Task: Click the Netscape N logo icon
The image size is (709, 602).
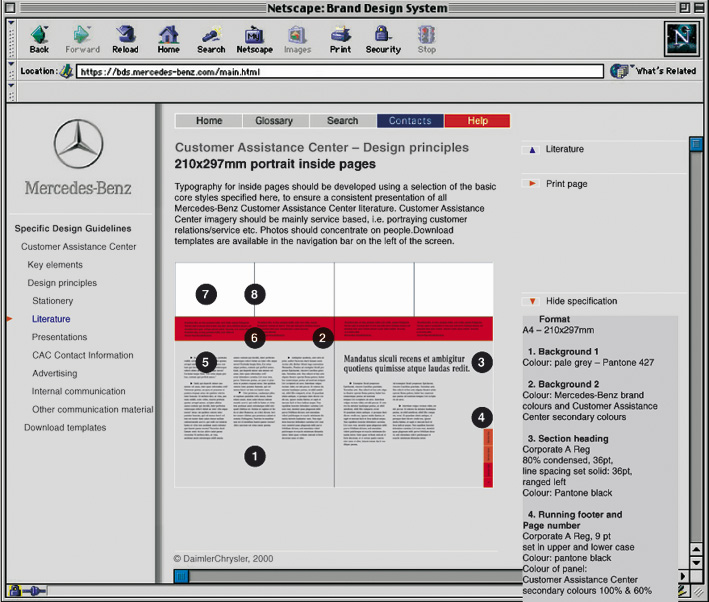Action: coord(681,38)
